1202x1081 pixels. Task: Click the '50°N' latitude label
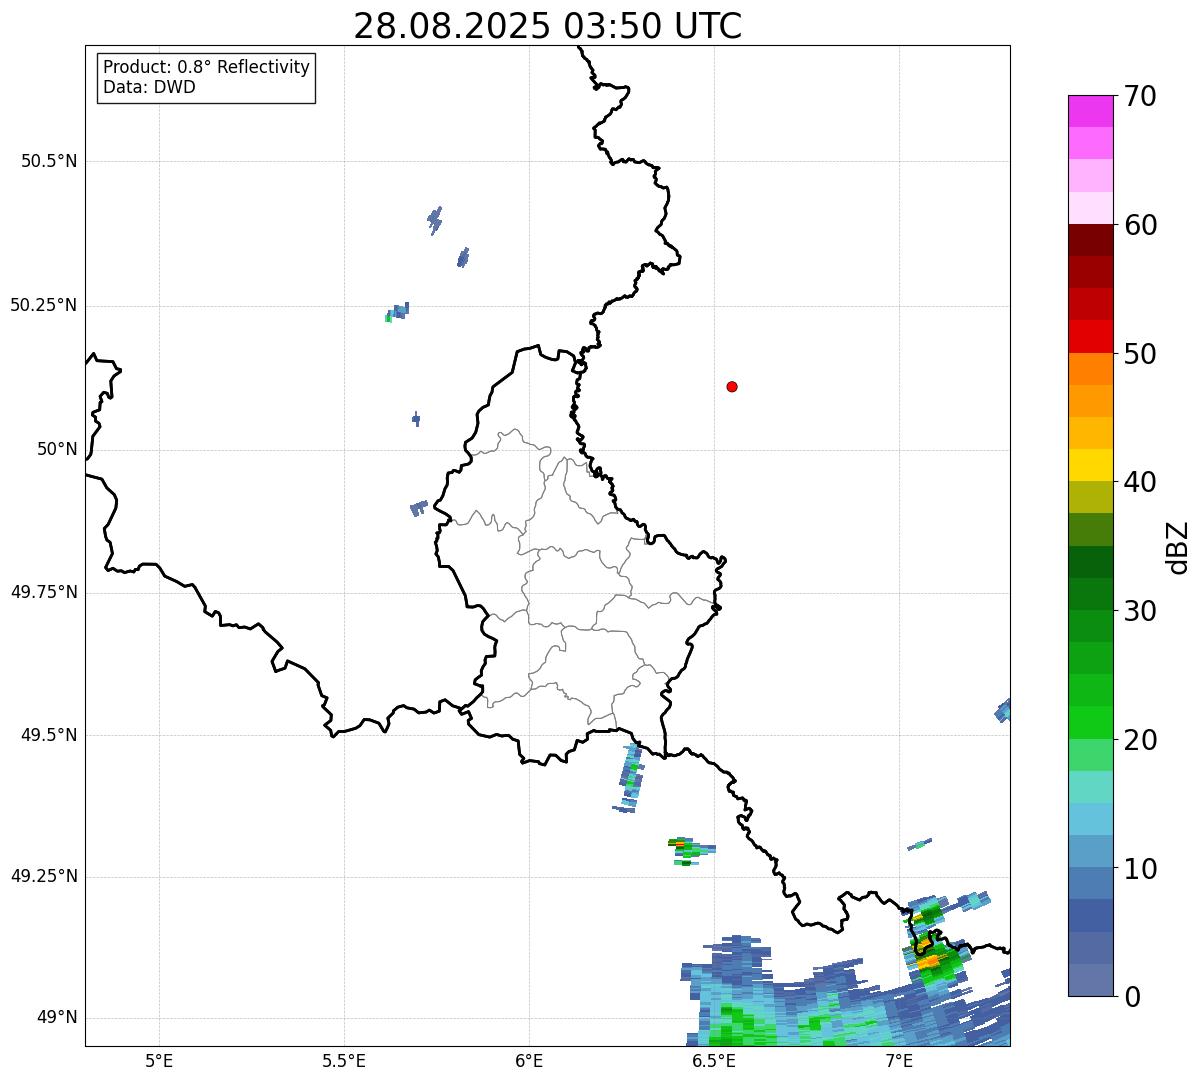coord(57,449)
